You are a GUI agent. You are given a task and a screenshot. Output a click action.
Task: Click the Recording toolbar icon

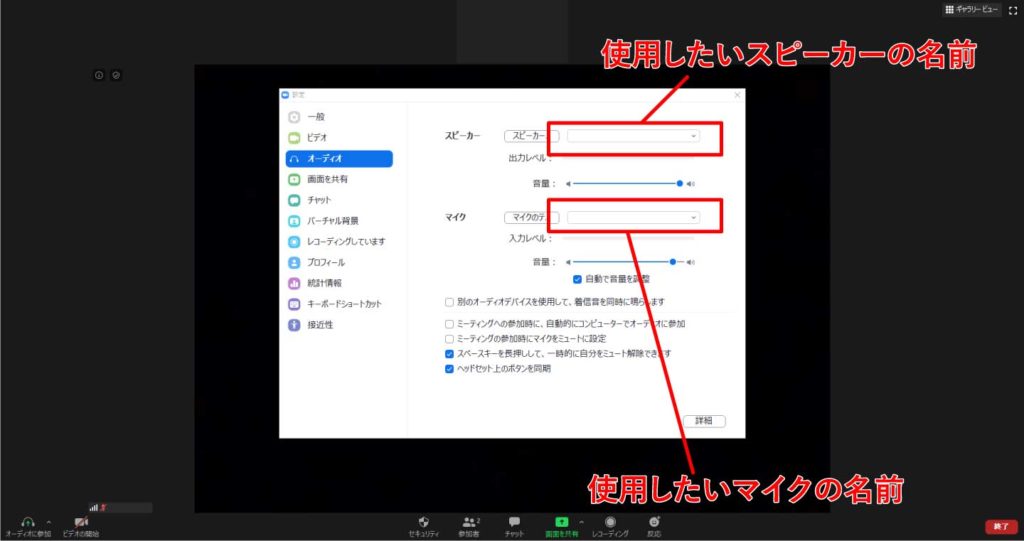pyautogui.click(x=610, y=522)
